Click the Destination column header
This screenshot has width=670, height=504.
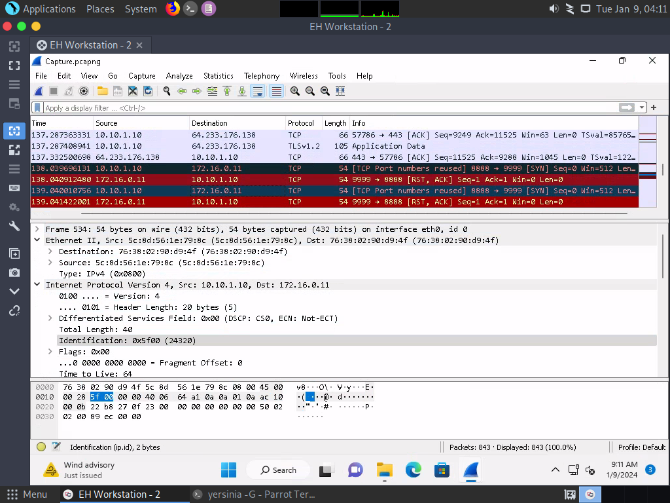(x=209, y=123)
